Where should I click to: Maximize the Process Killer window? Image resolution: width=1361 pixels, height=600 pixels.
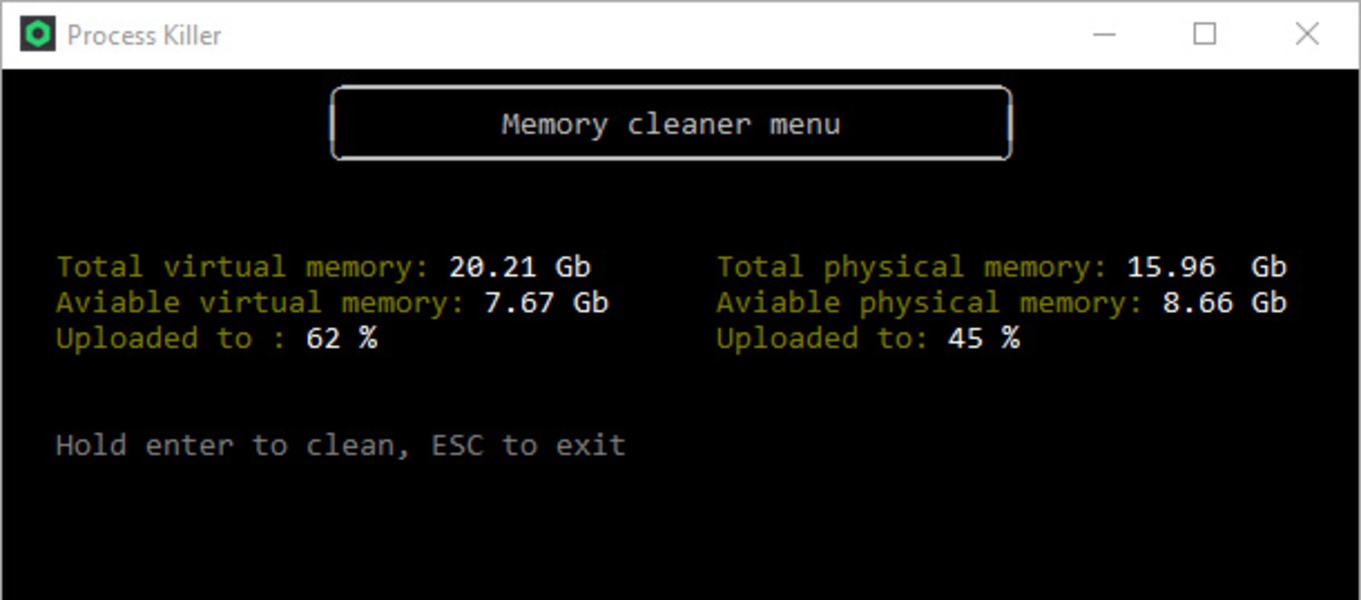click(x=1205, y=35)
